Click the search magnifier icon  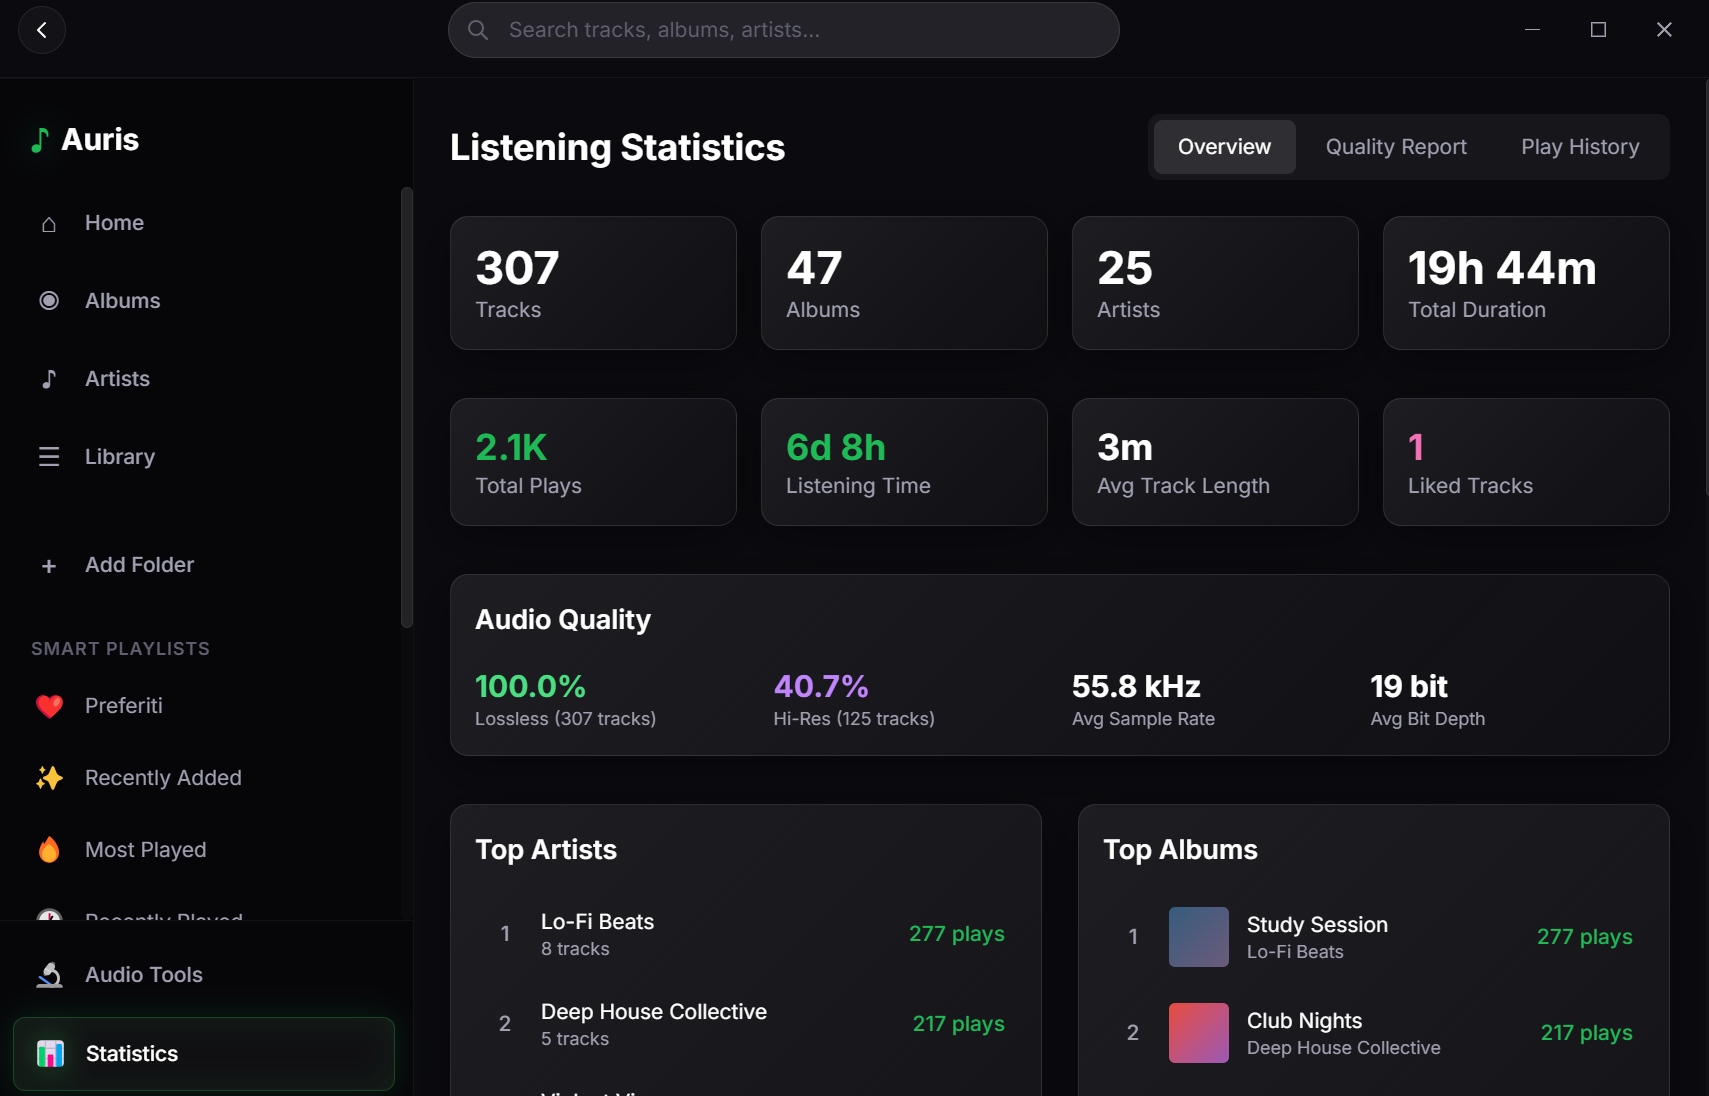477,29
